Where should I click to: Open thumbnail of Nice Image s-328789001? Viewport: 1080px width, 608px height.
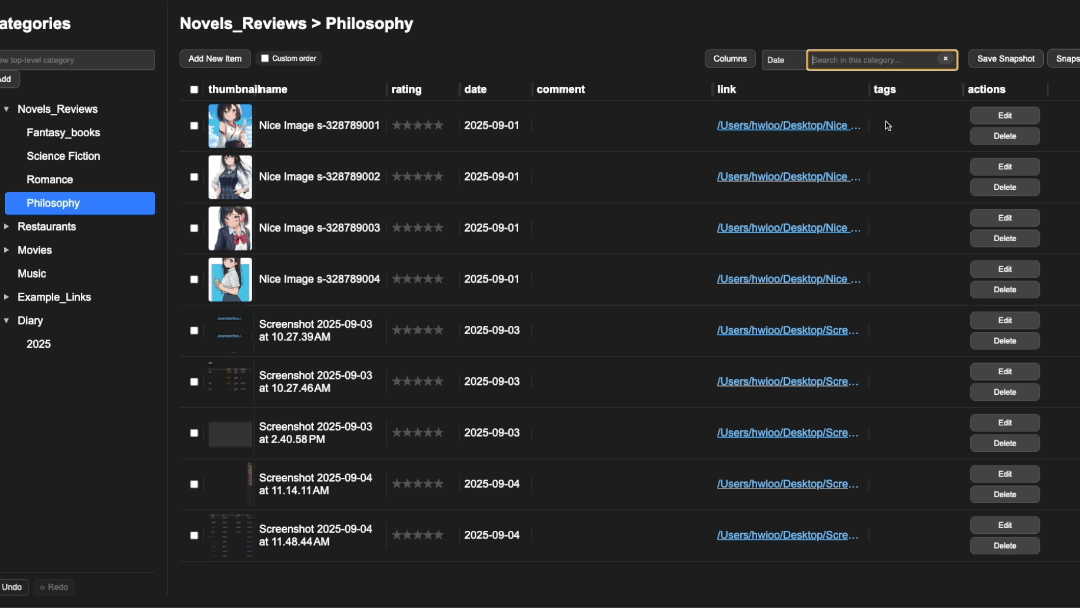click(x=230, y=126)
